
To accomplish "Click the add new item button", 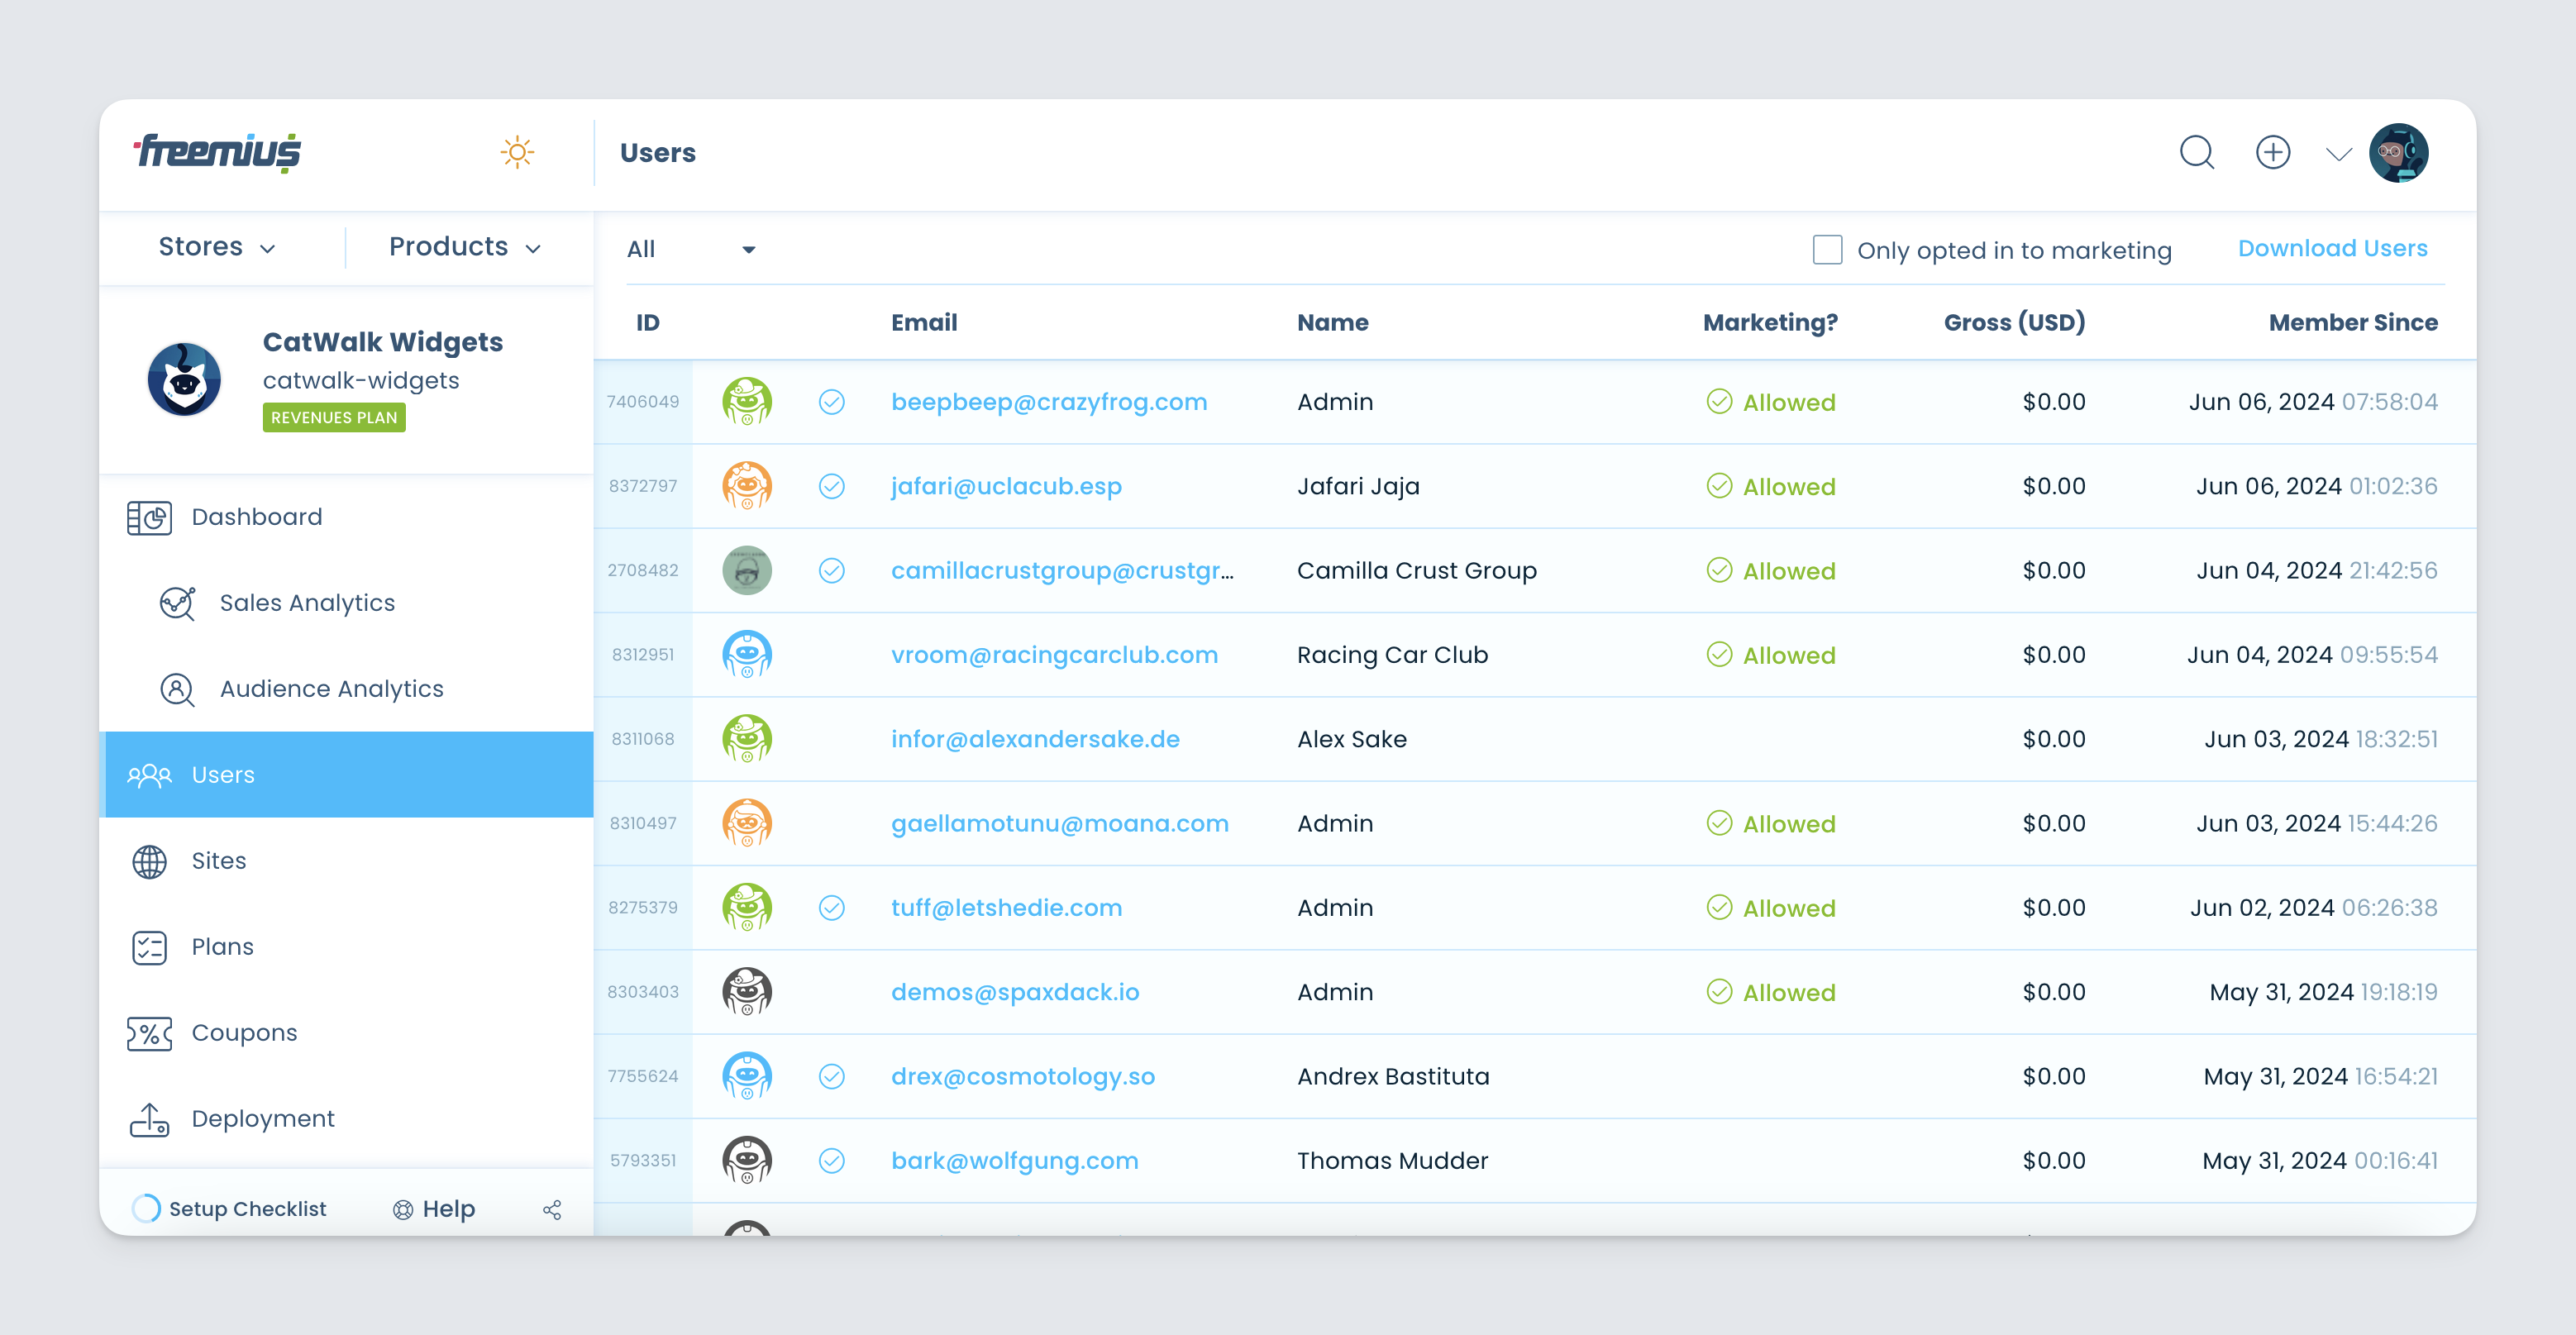I will click(x=2274, y=151).
